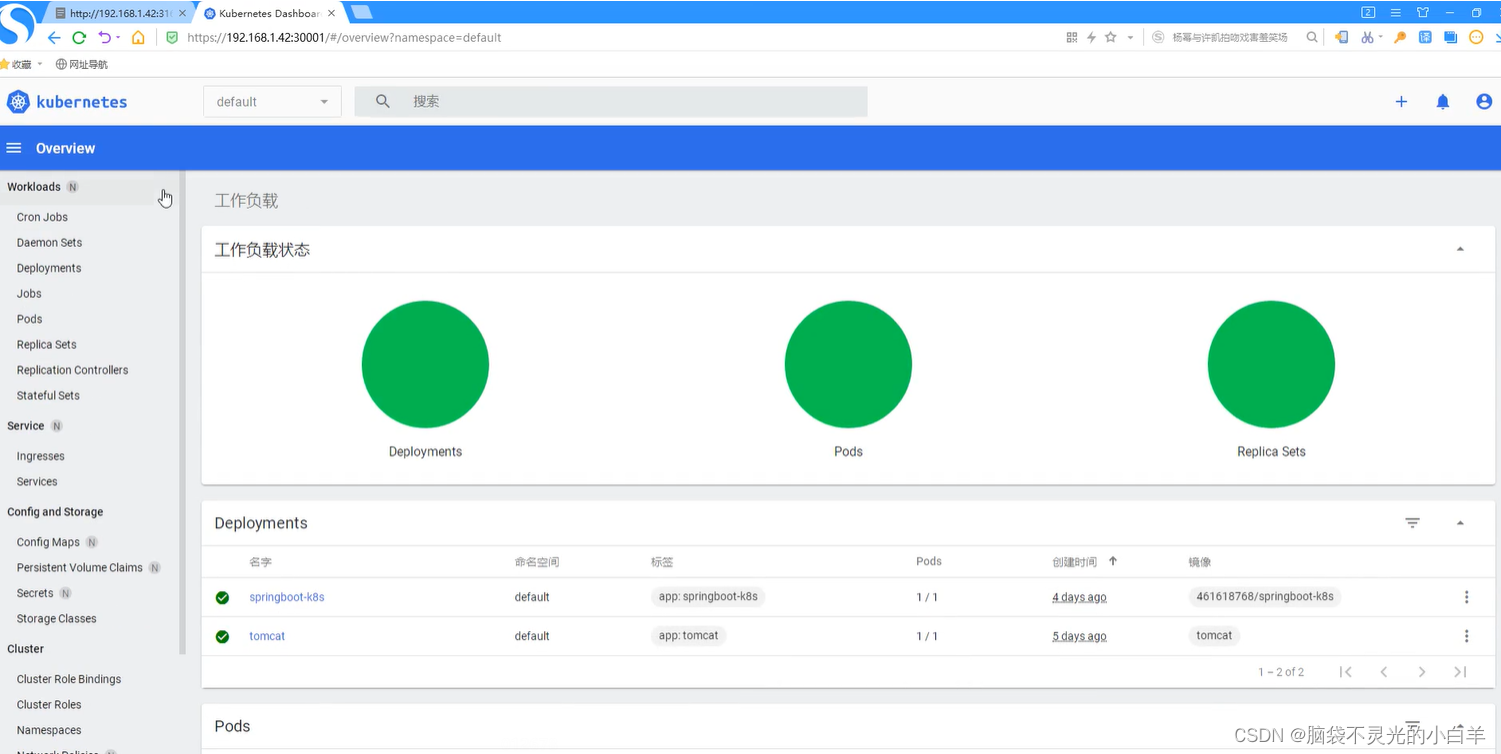Click the Deployments green status circle
The image size is (1501, 754).
425,364
